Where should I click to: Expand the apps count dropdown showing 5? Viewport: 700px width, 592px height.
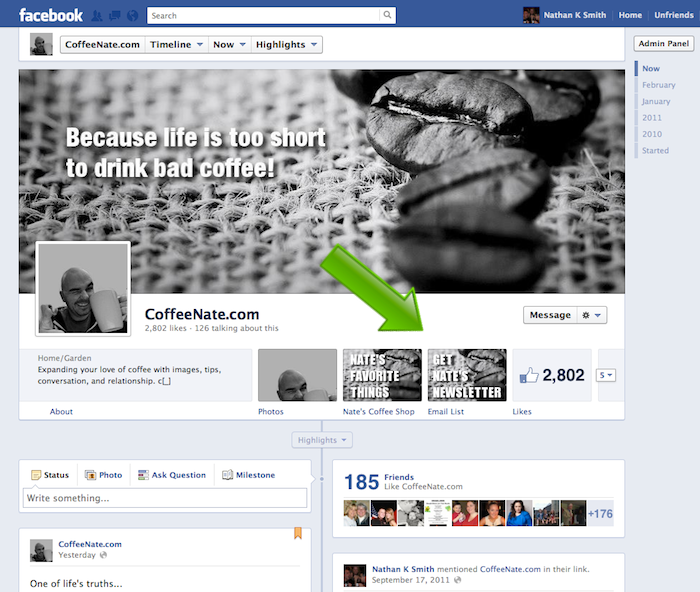tap(606, 375)
